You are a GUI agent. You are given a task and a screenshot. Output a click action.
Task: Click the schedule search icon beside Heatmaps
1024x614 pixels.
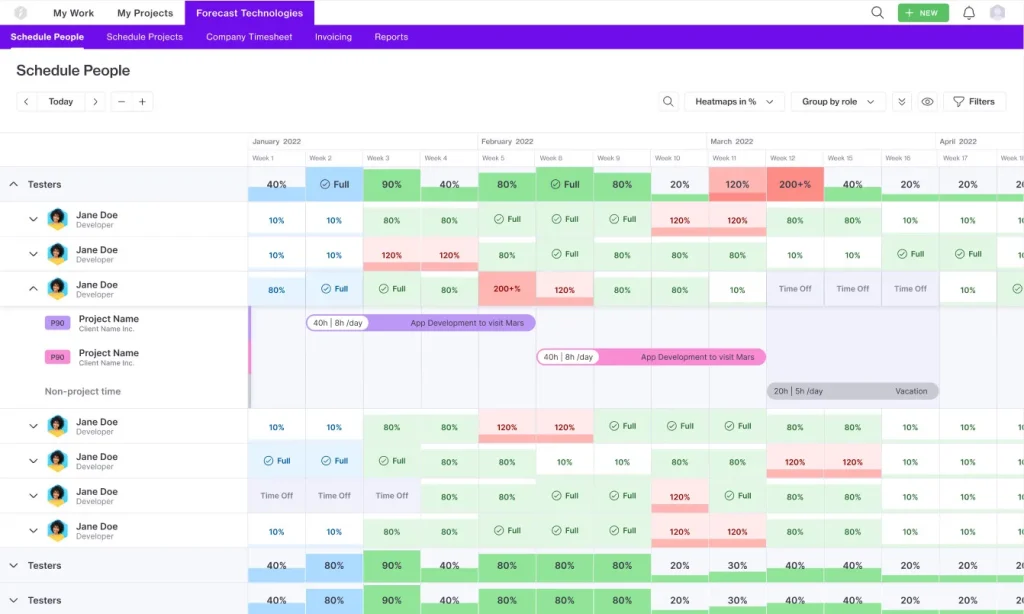[x=669, y=102]
